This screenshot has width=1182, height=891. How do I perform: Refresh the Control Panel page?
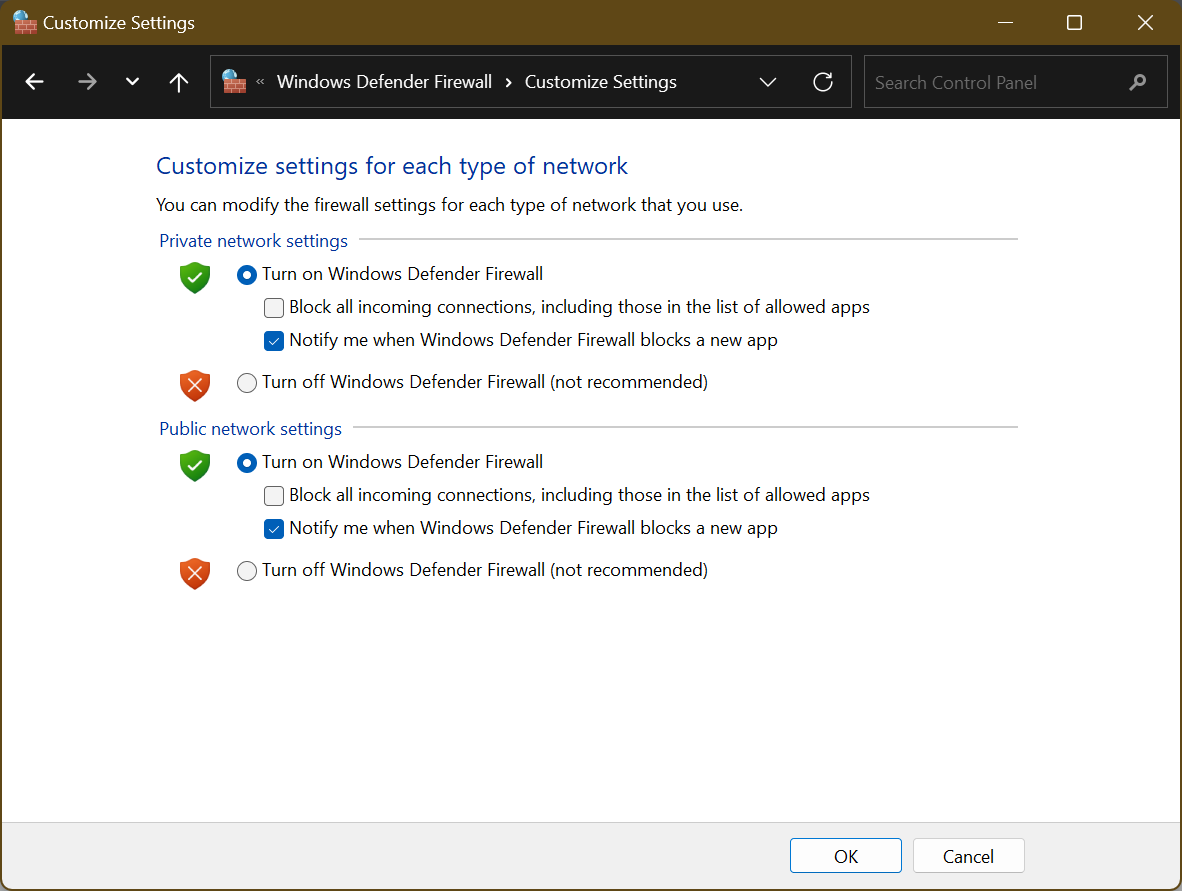click(823, 82)
